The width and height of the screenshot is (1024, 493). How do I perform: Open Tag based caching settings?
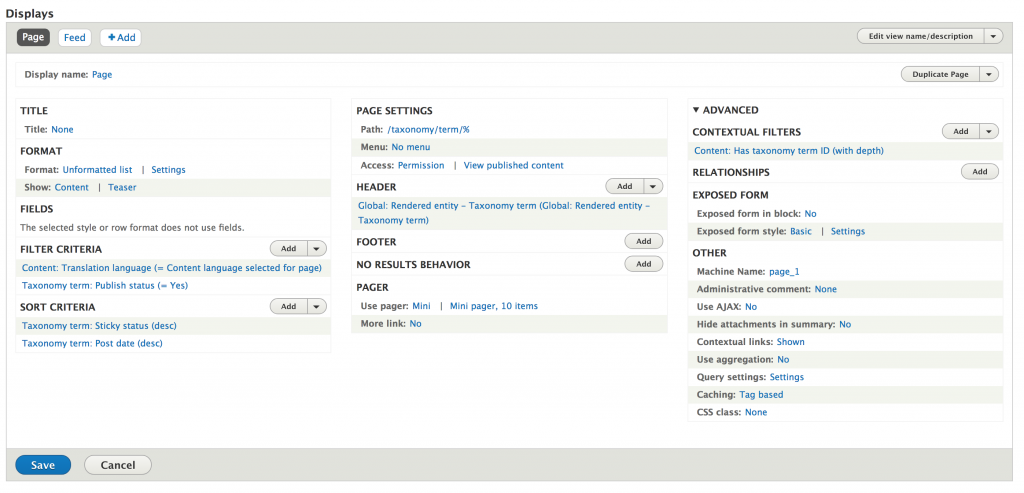(761, 395)
